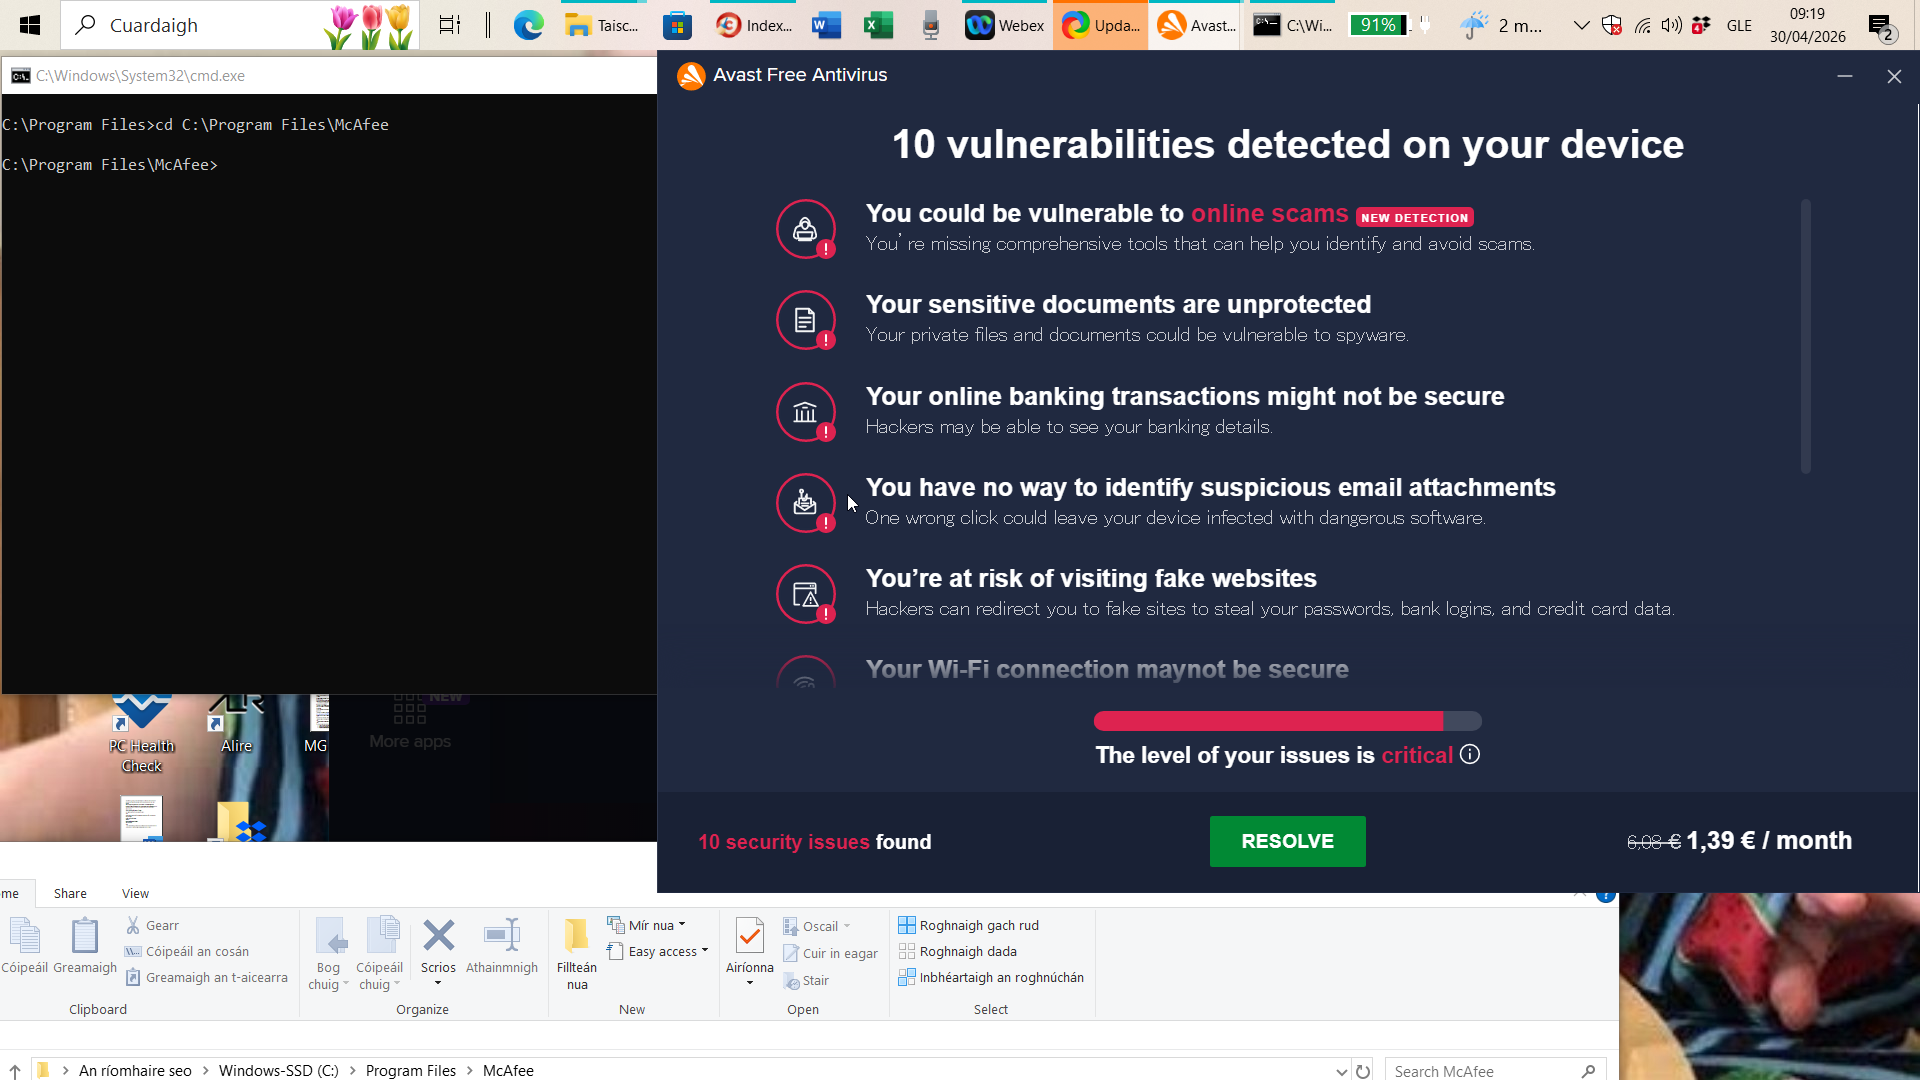Click the online scams vulnerability icon
The image size is (1920, 1080).
click(806, 229)
